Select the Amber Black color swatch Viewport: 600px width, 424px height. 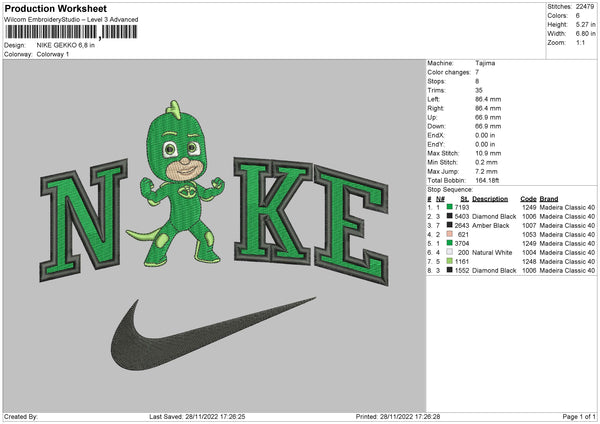[x=450, y=225]
